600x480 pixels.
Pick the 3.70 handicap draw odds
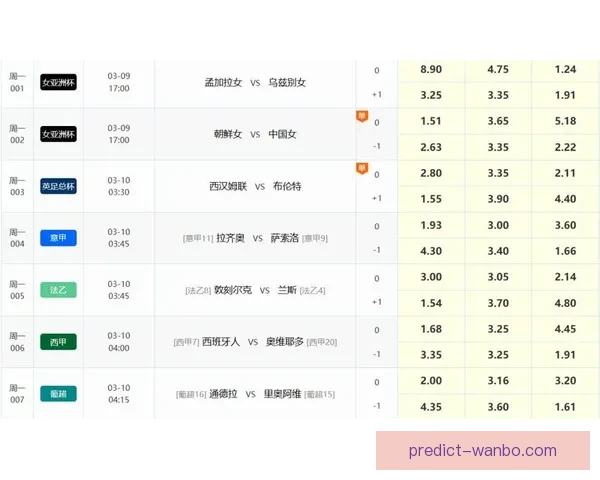point(498,303)
